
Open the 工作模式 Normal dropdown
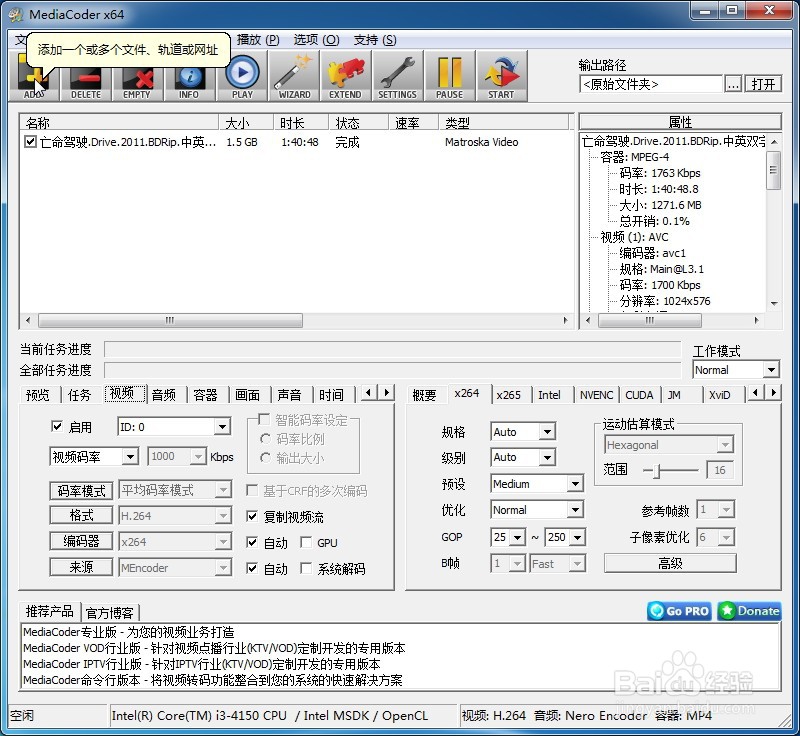[x=771, y=369]
